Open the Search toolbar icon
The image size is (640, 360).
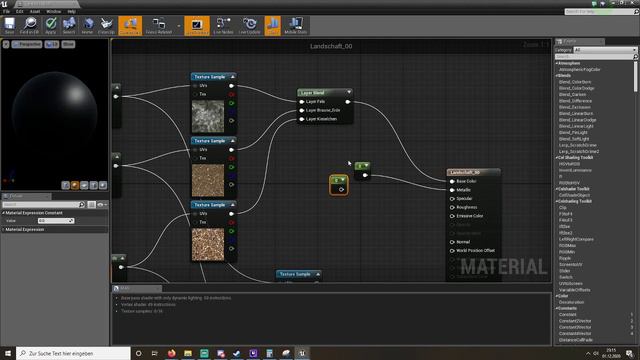click(69, 26)
